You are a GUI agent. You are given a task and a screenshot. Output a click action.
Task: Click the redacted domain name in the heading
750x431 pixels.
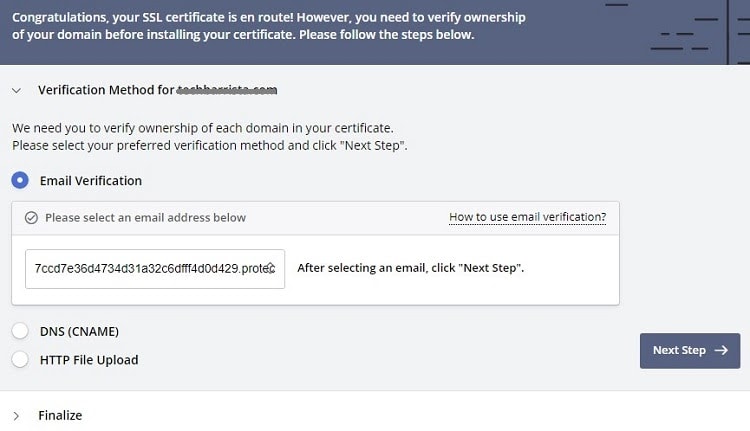pyautogui.click(x=227, y=90)
